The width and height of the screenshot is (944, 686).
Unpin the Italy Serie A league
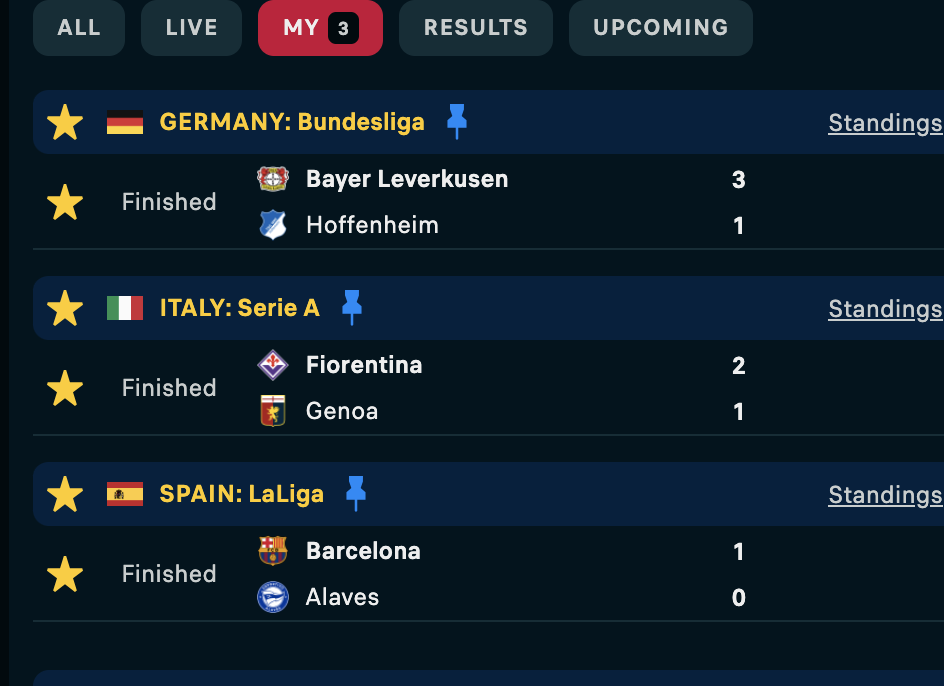tap(352, 307)
